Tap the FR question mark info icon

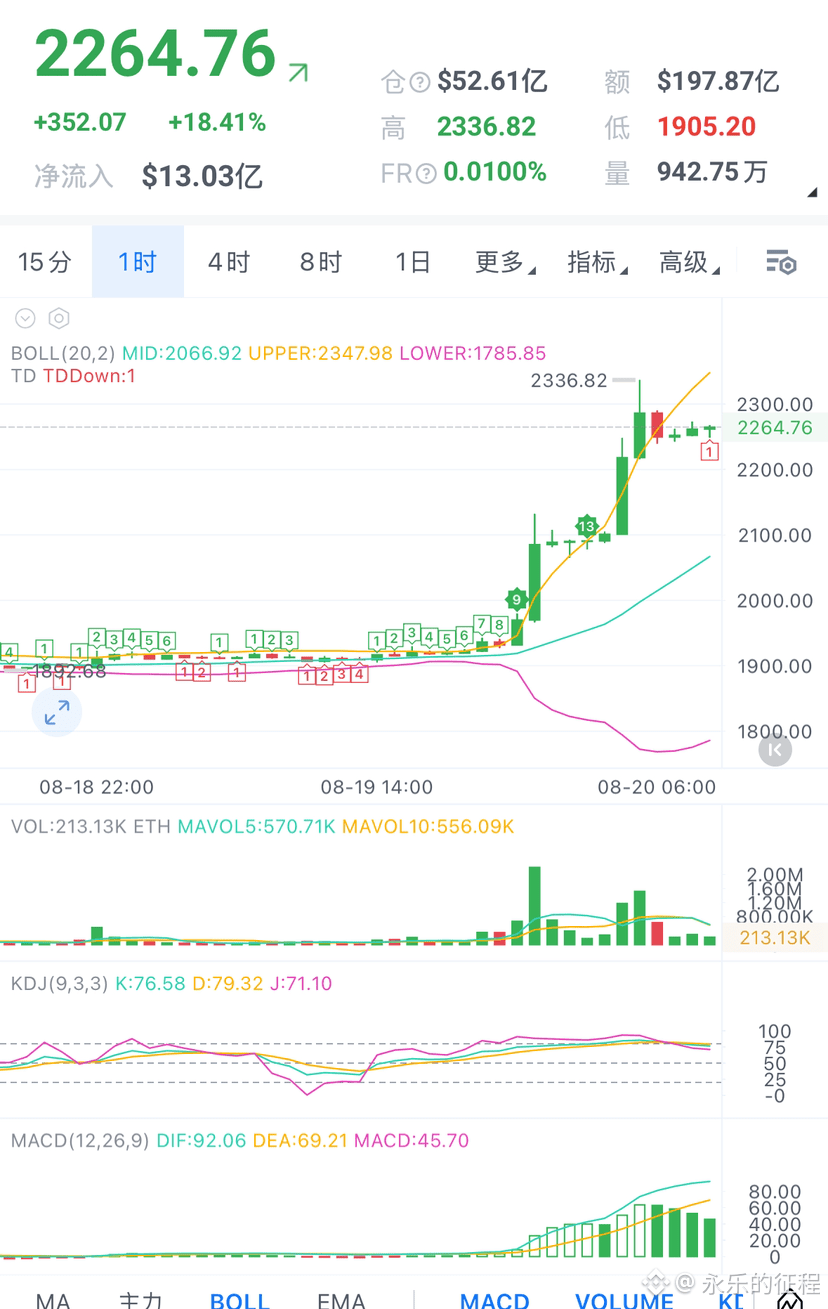tap(426, 174)
